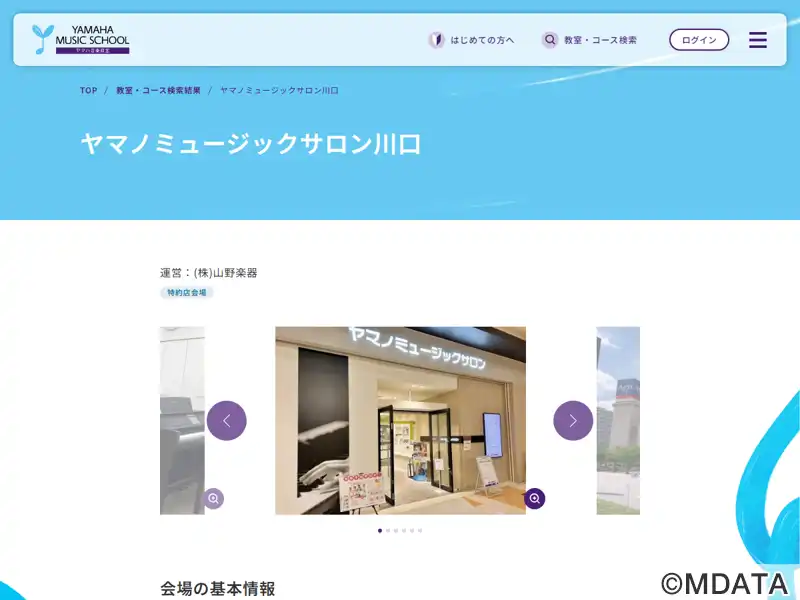Click the magnifier search icon in header

[x=549, y=40]
